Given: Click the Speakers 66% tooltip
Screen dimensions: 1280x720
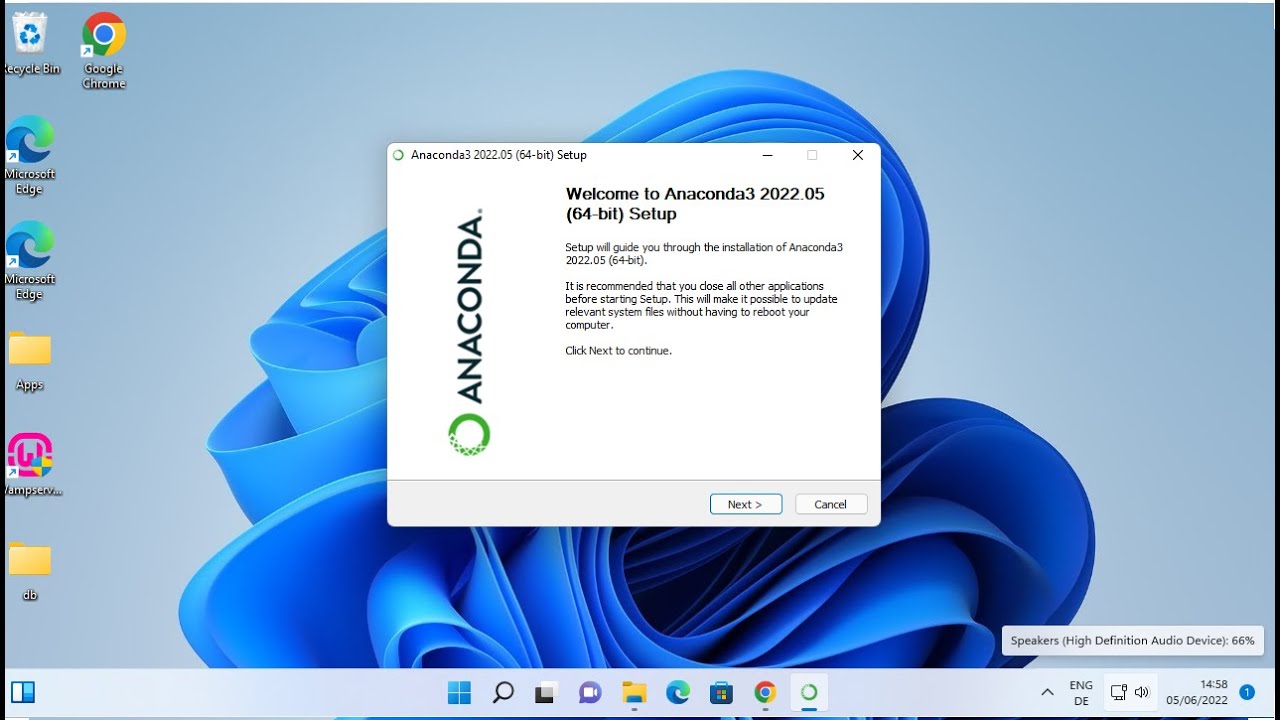Looking at the screenshot, I should (x=1132, y=641).
